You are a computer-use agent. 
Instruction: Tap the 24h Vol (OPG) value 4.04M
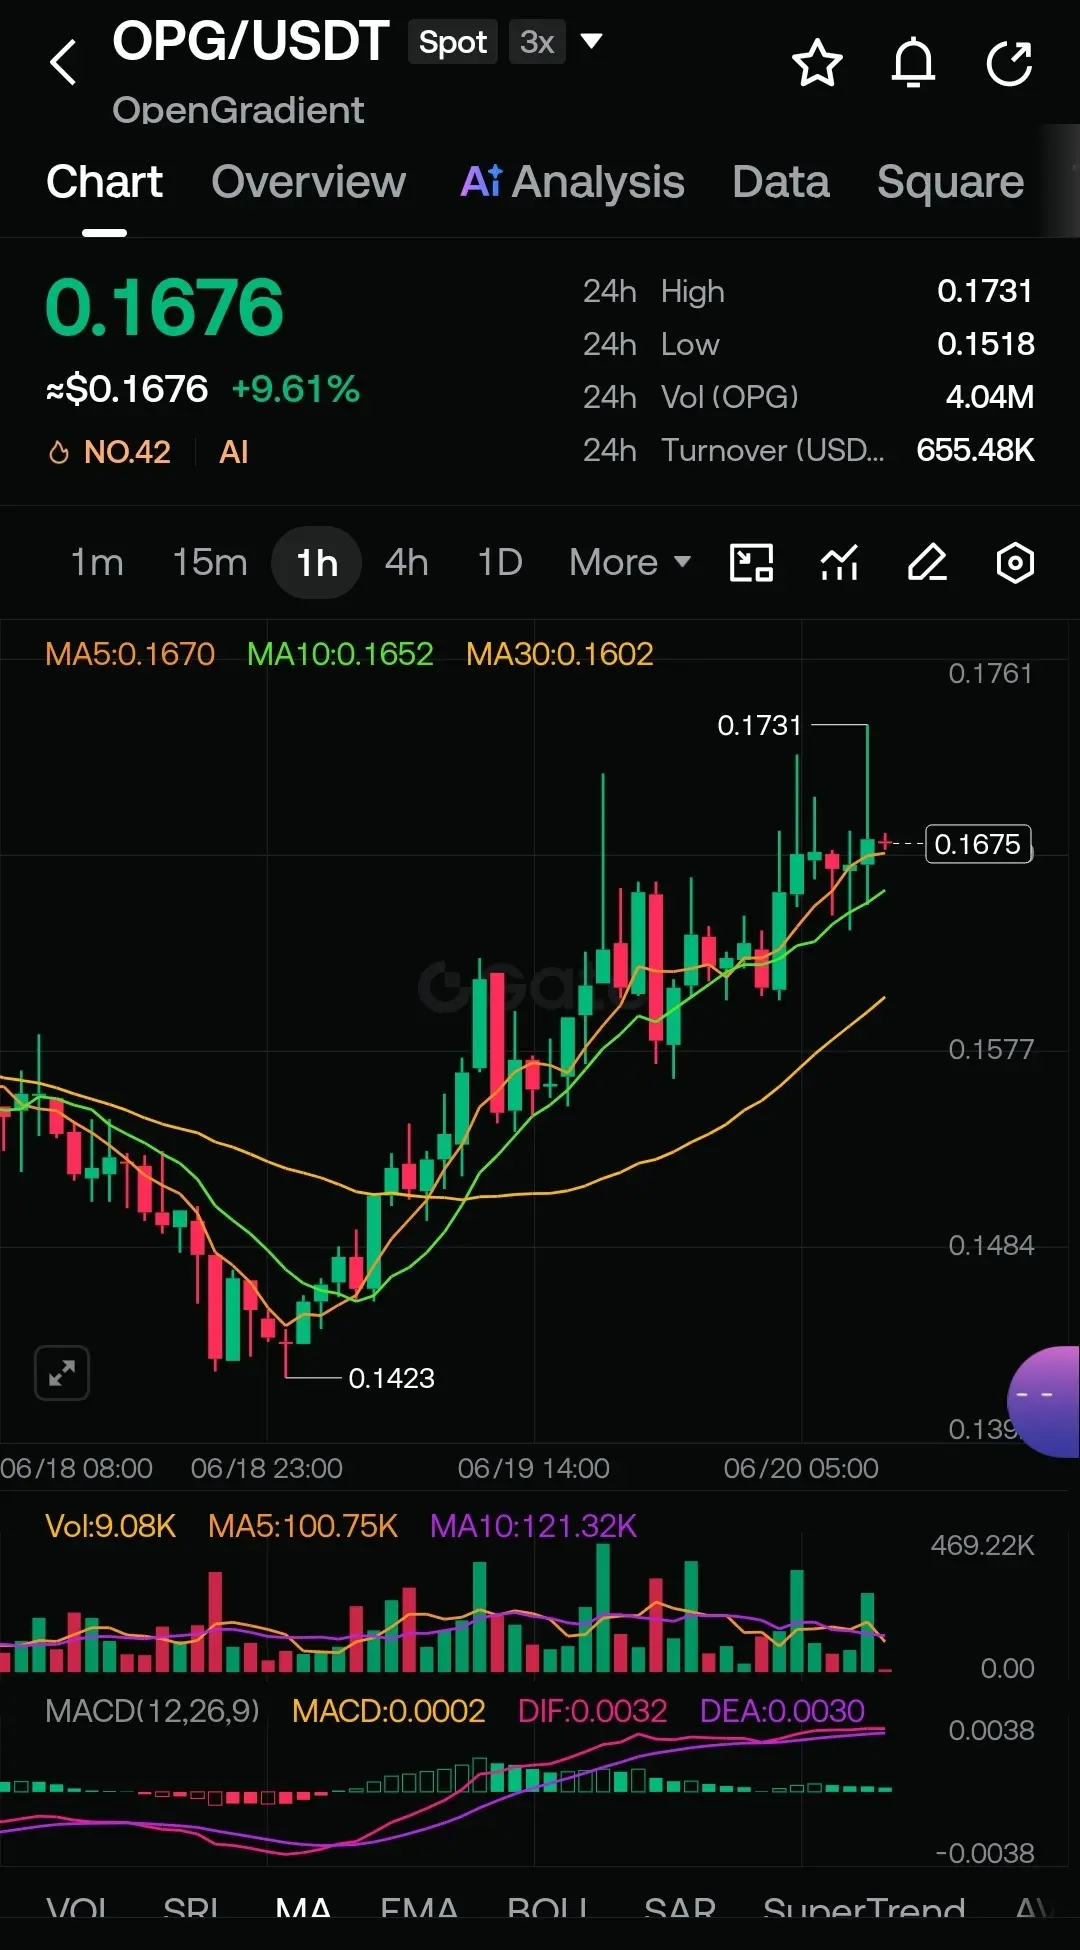click(x=989, y=397)
